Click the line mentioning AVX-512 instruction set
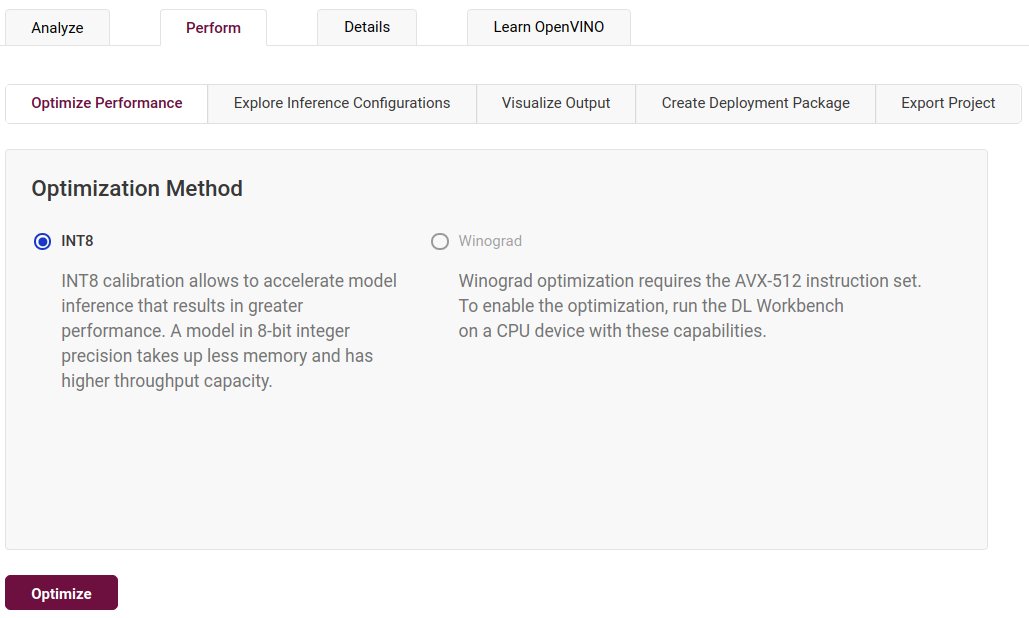1029x618 pixels. coord(689,281)
